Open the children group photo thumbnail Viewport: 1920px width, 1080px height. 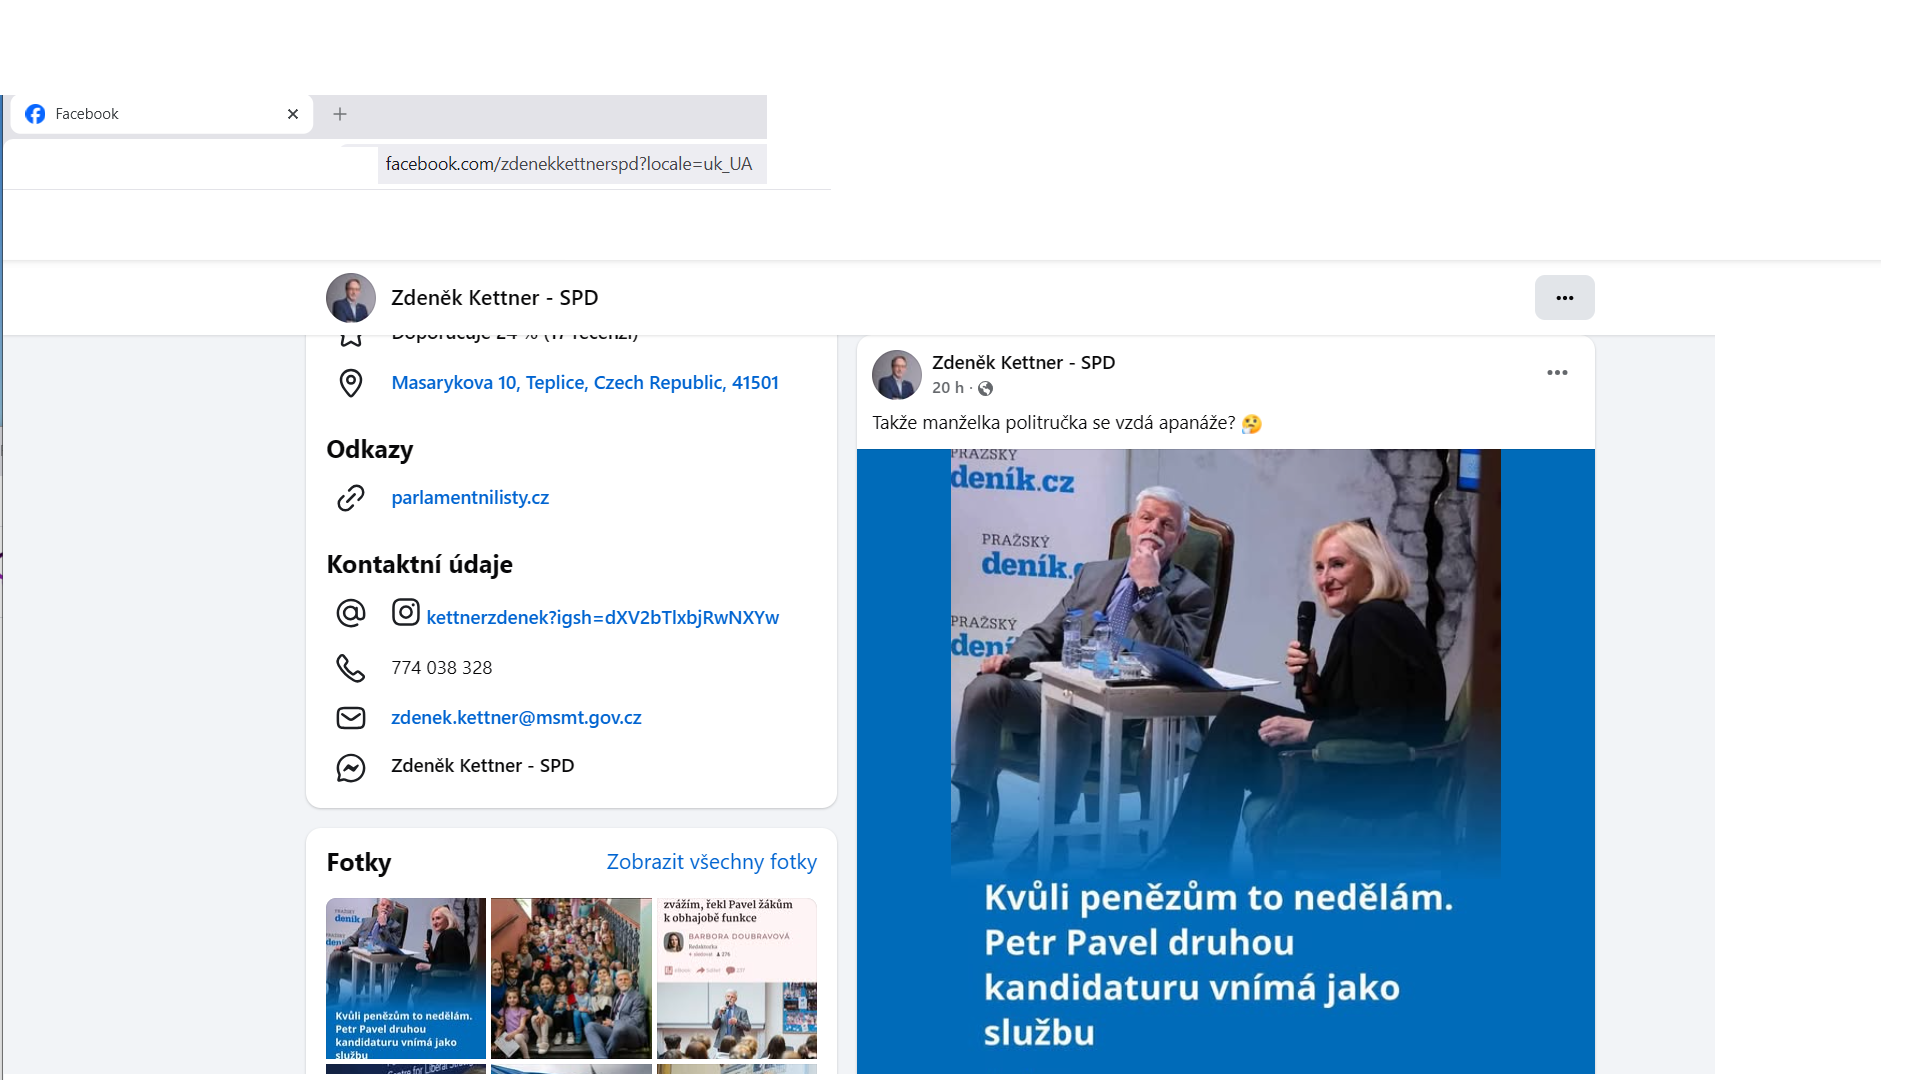point(571,977)
